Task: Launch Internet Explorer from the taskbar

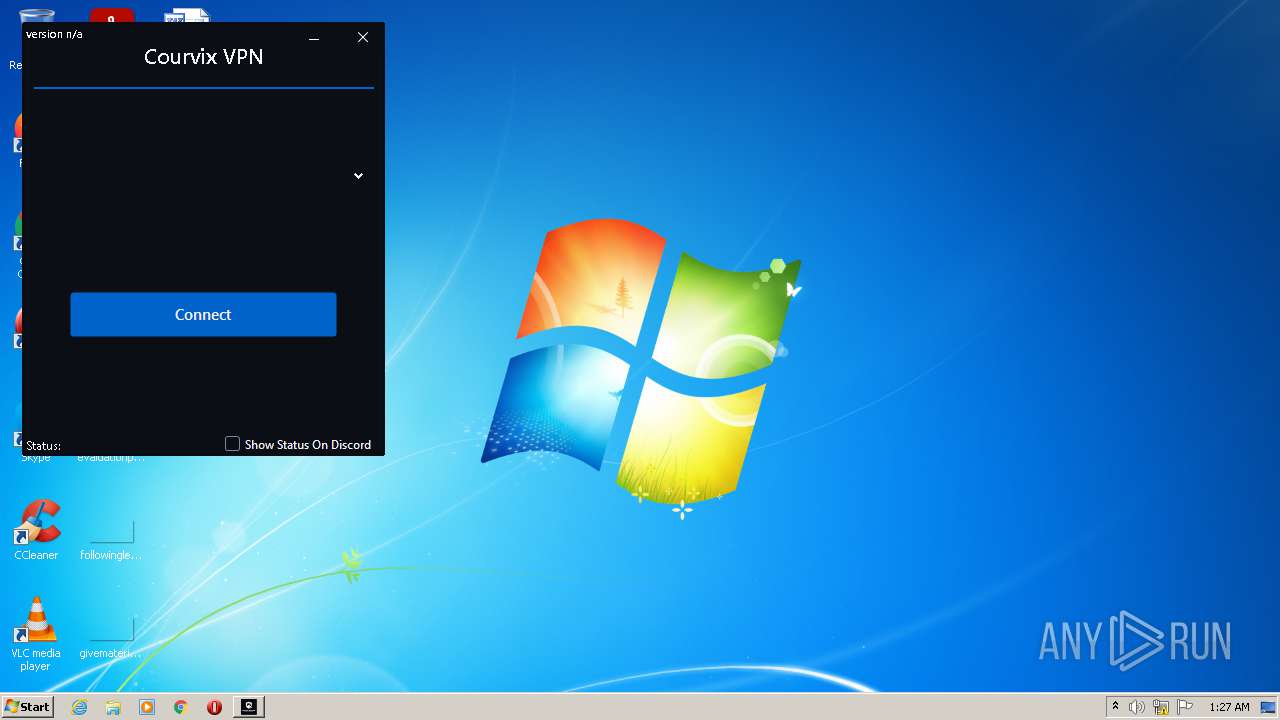Action: click(79, 707)
